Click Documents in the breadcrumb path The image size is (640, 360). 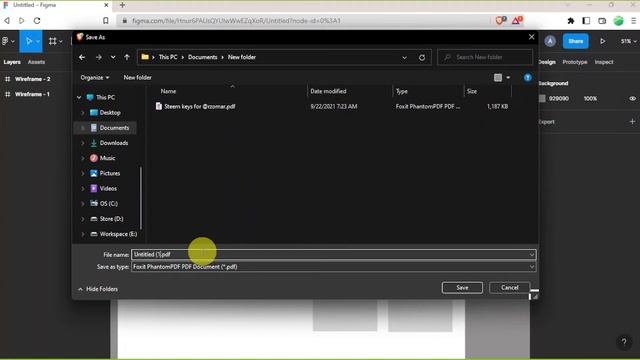(x=202, y=57)
